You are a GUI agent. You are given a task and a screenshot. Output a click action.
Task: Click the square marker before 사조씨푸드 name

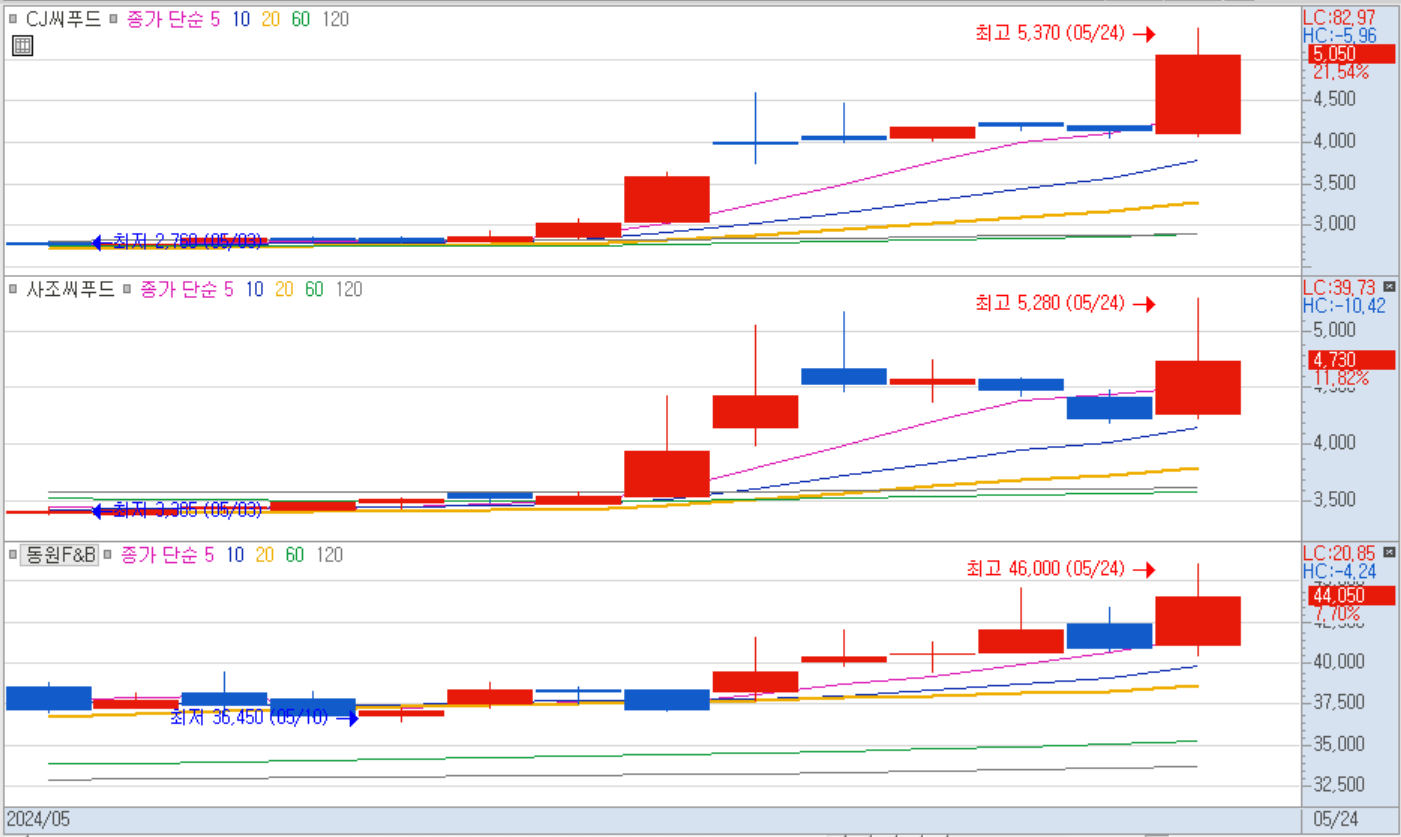click(x=13, y=290)
